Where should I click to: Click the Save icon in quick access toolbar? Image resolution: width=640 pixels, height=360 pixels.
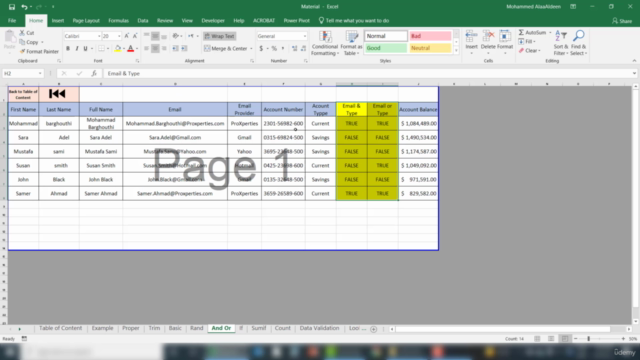pyautogui.click(x=12, y=7)
